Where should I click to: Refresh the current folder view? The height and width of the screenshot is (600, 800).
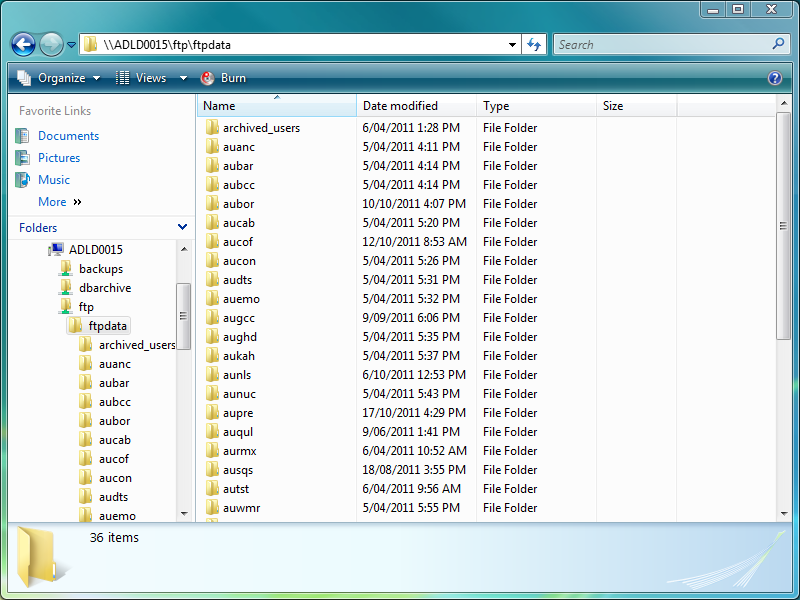533,44
